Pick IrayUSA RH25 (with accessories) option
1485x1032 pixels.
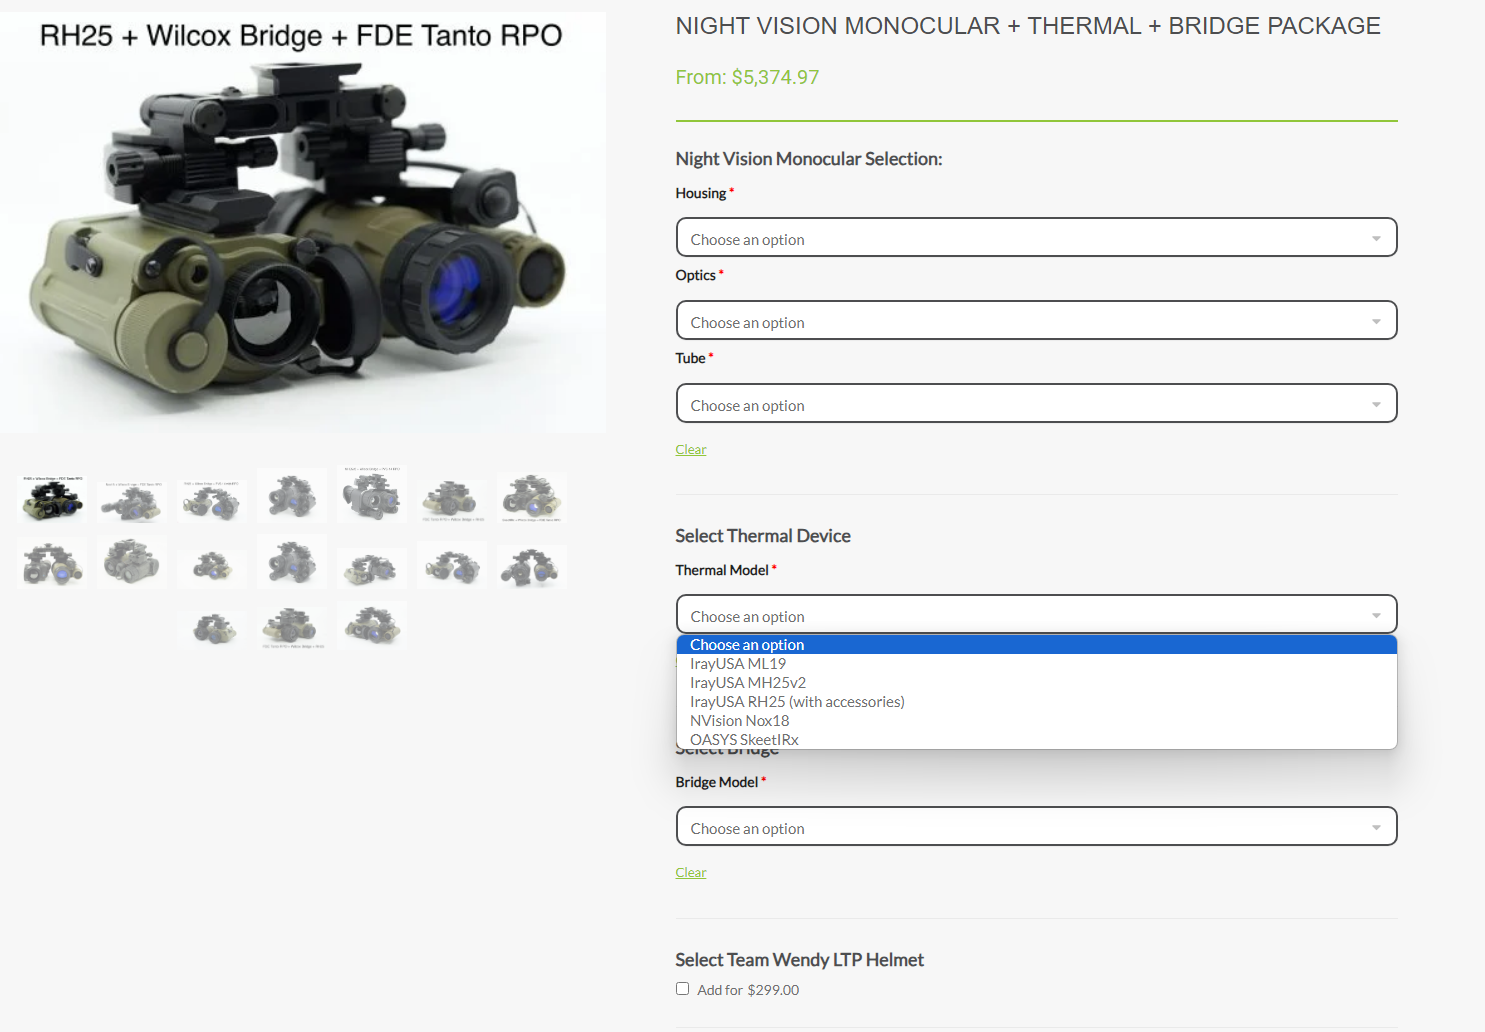click(1036, 702)
